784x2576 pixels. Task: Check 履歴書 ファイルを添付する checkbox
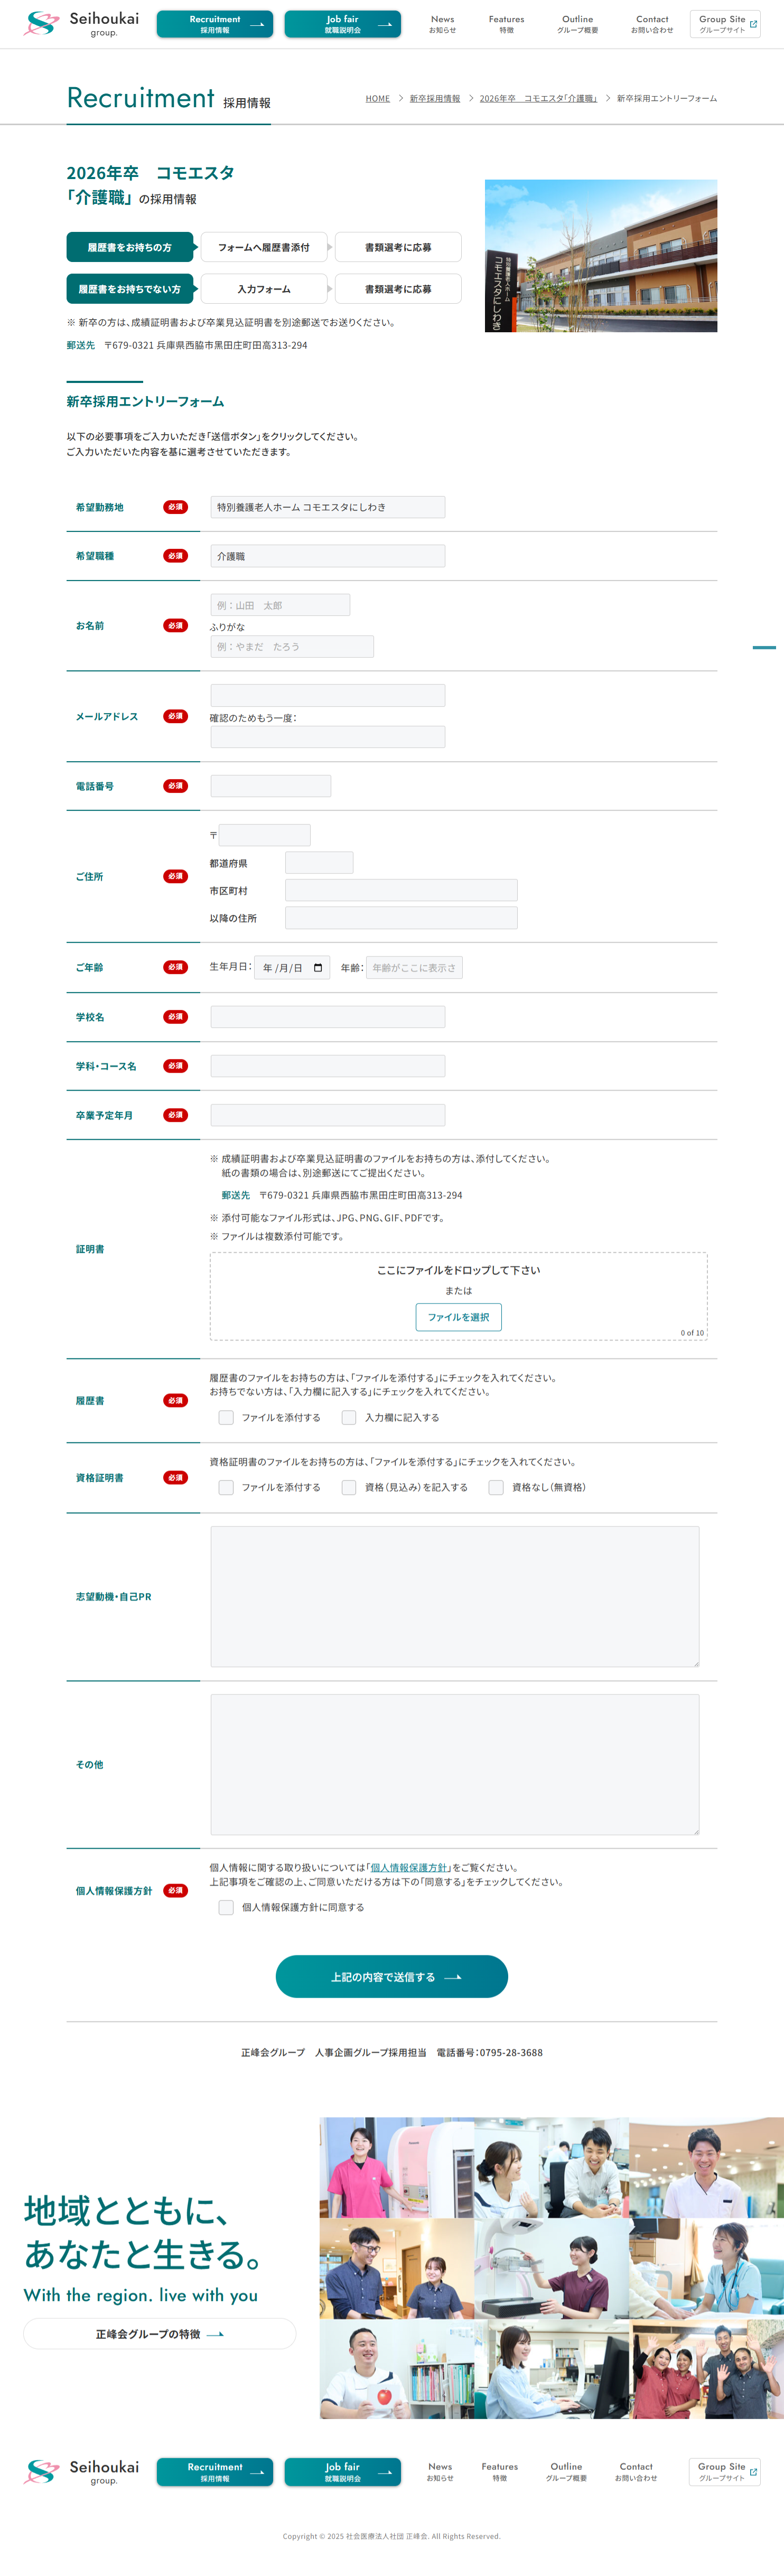pyautogui.click(x=226, y=1418)
